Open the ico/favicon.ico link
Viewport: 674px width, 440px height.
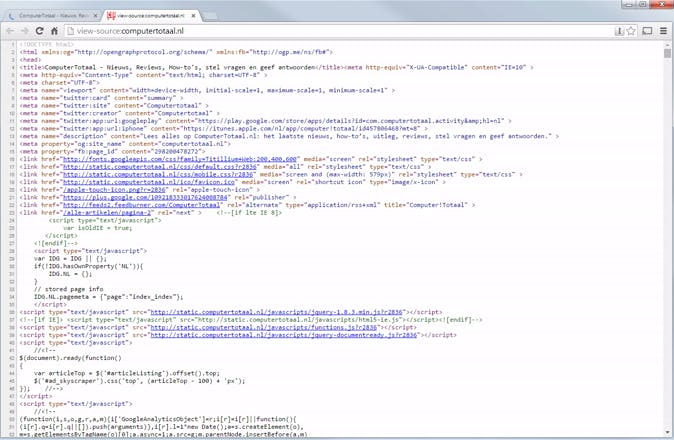(149, 182)
